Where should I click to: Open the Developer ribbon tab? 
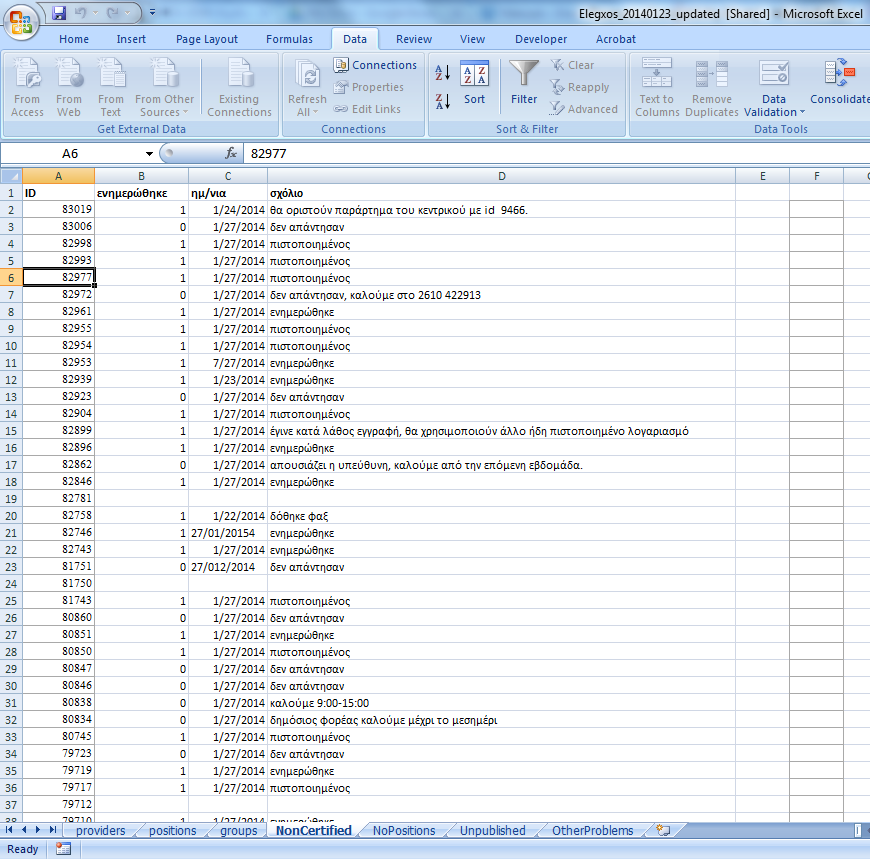541,39
